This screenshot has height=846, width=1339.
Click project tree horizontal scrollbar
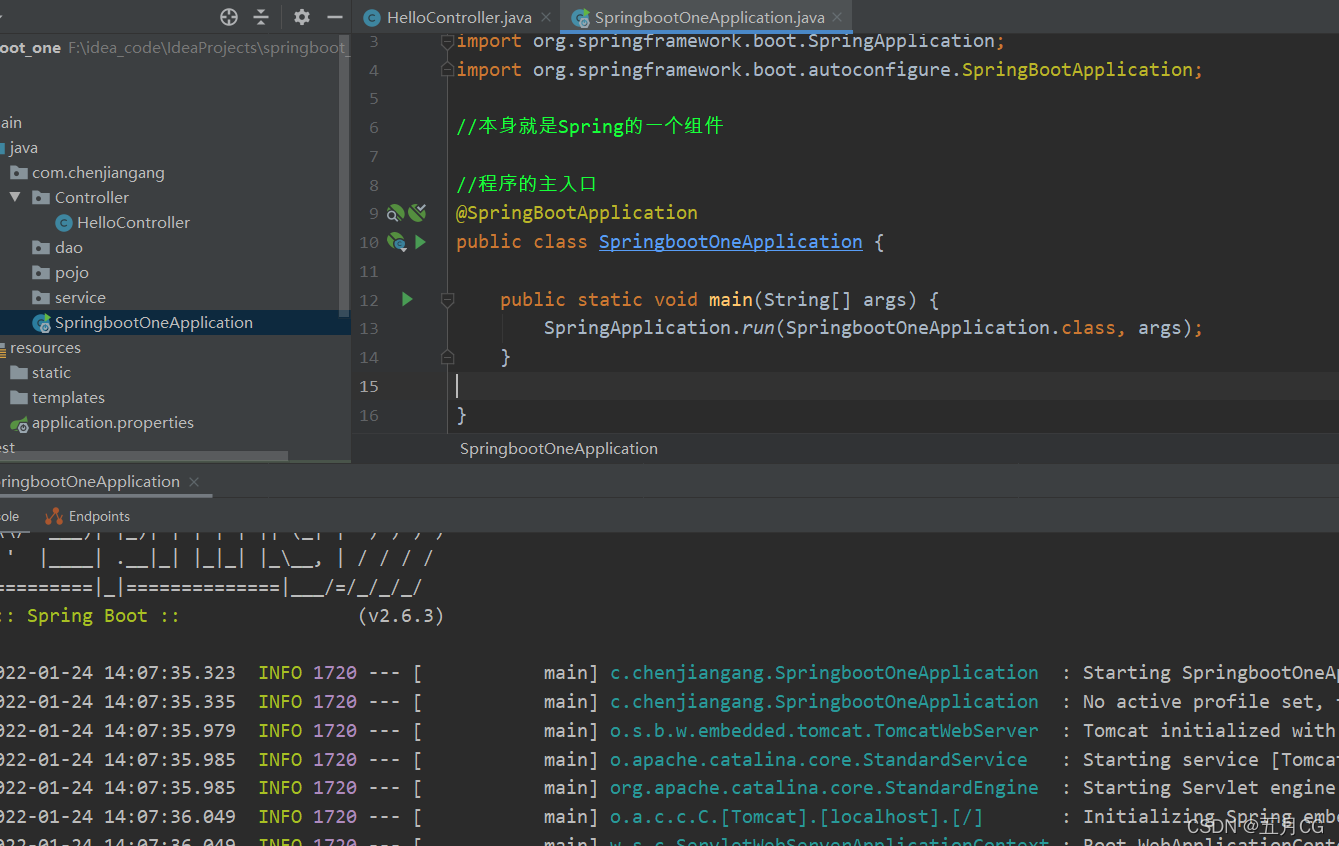[x=144, y=456]
